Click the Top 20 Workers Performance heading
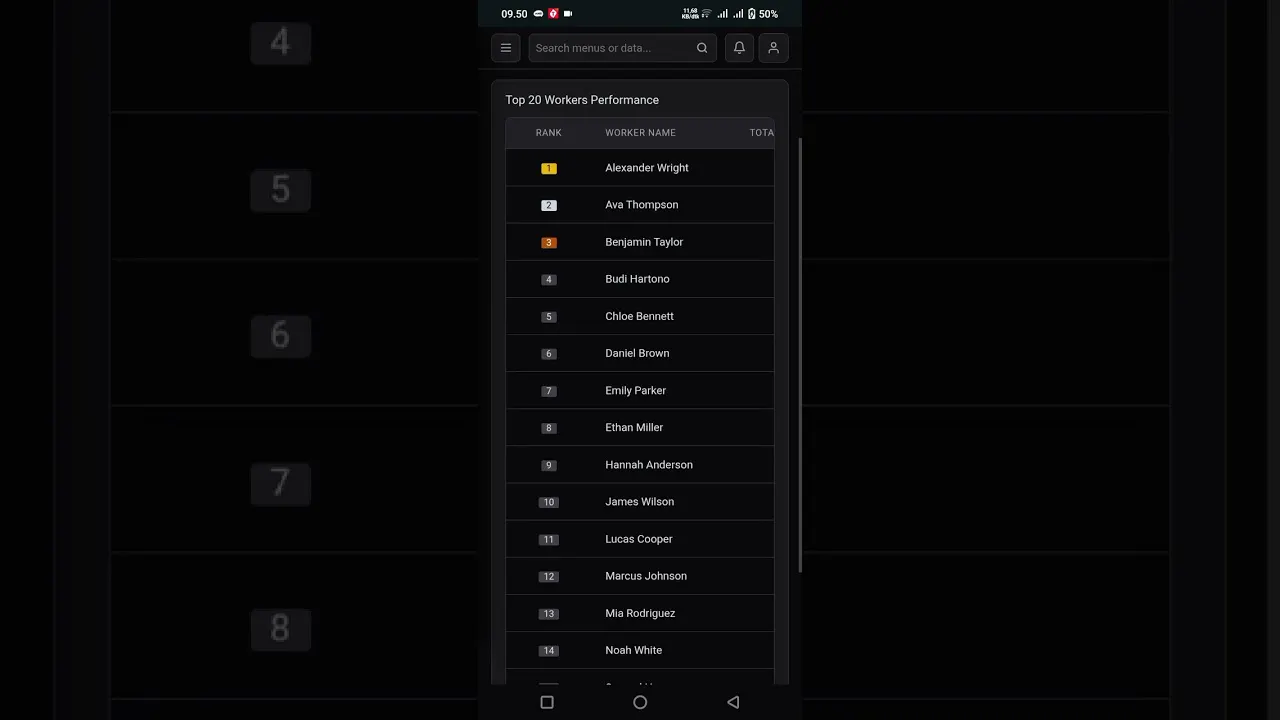 (582, 100)
